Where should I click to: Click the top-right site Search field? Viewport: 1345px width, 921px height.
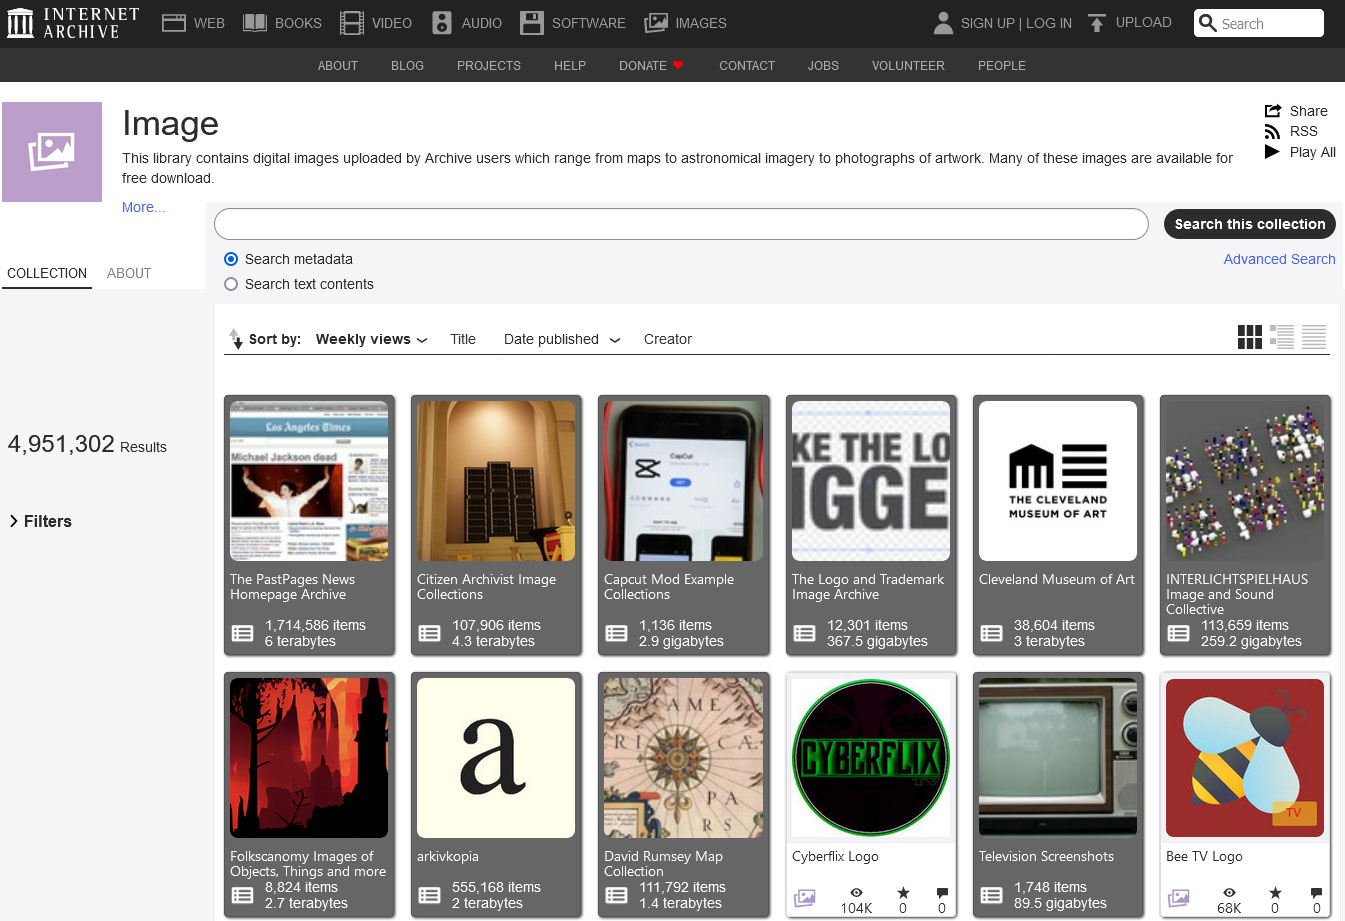coord(1259,23)
